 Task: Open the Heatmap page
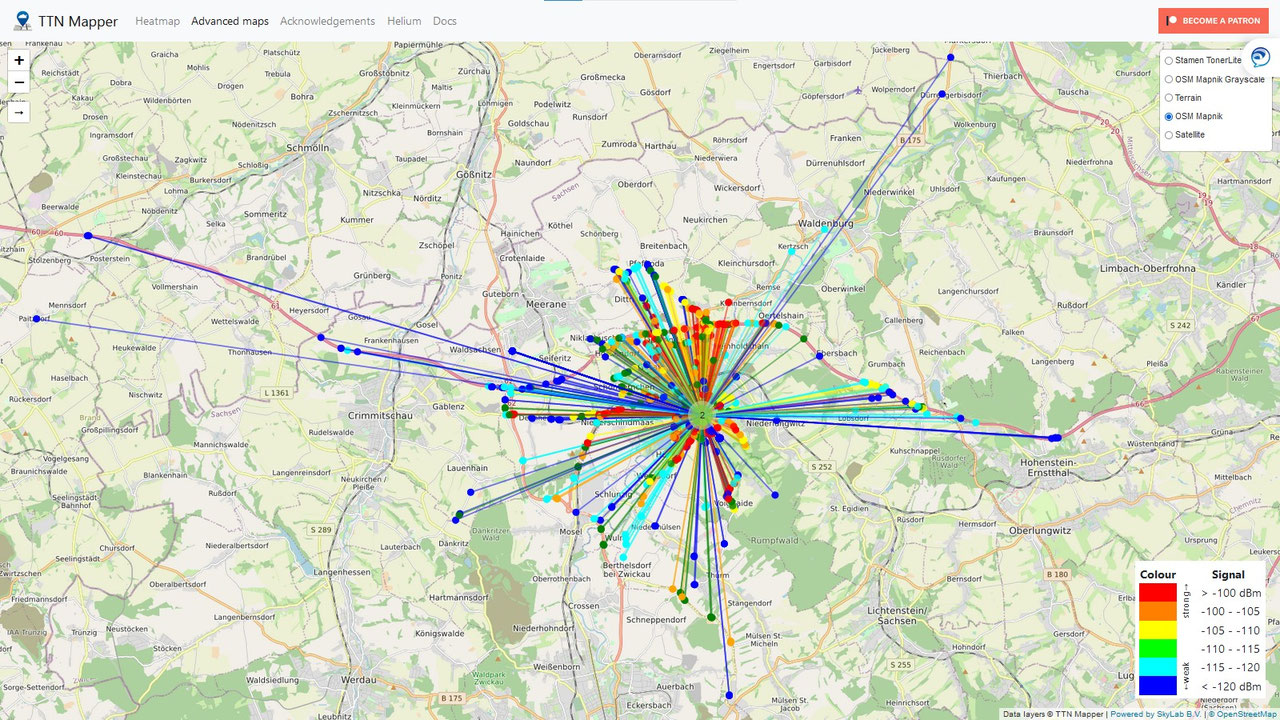pos(157,21)
